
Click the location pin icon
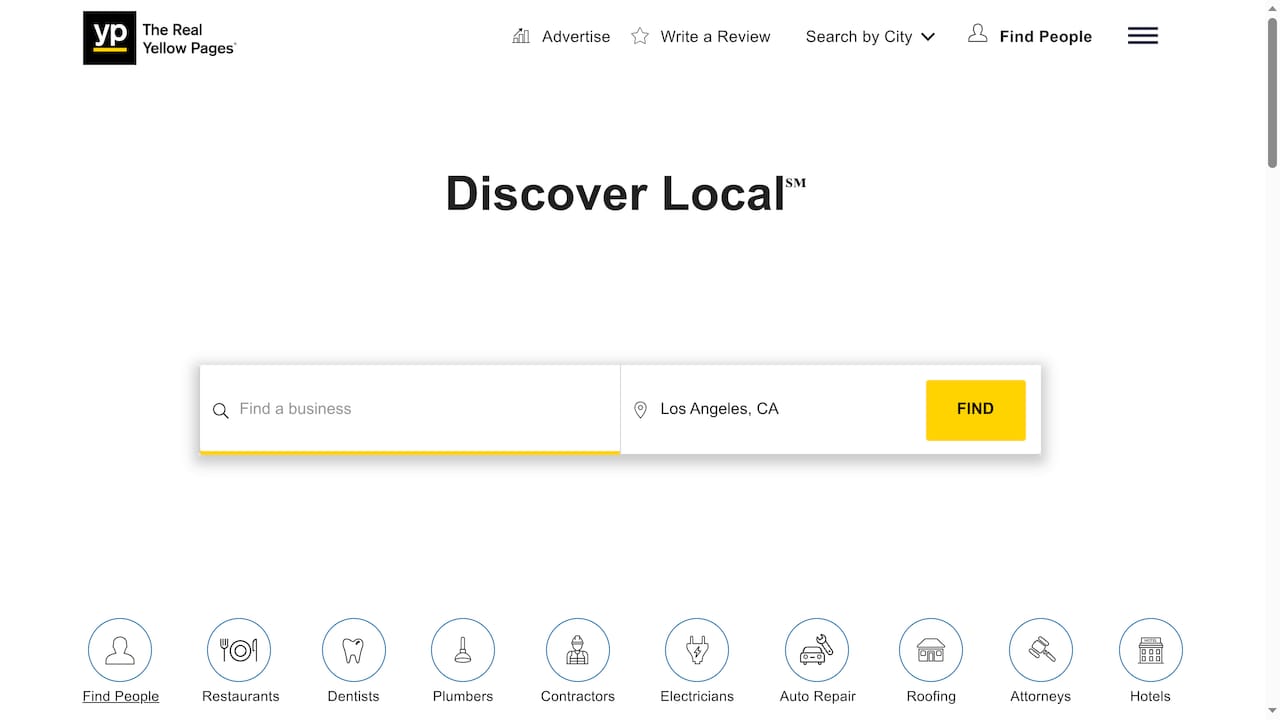click(641, 409)
